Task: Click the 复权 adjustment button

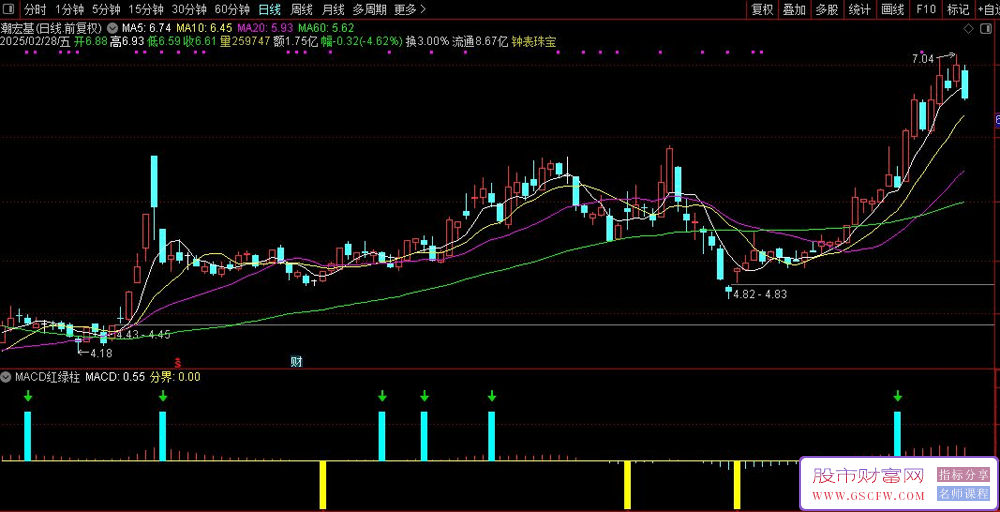Action: (x=762, y=10)
